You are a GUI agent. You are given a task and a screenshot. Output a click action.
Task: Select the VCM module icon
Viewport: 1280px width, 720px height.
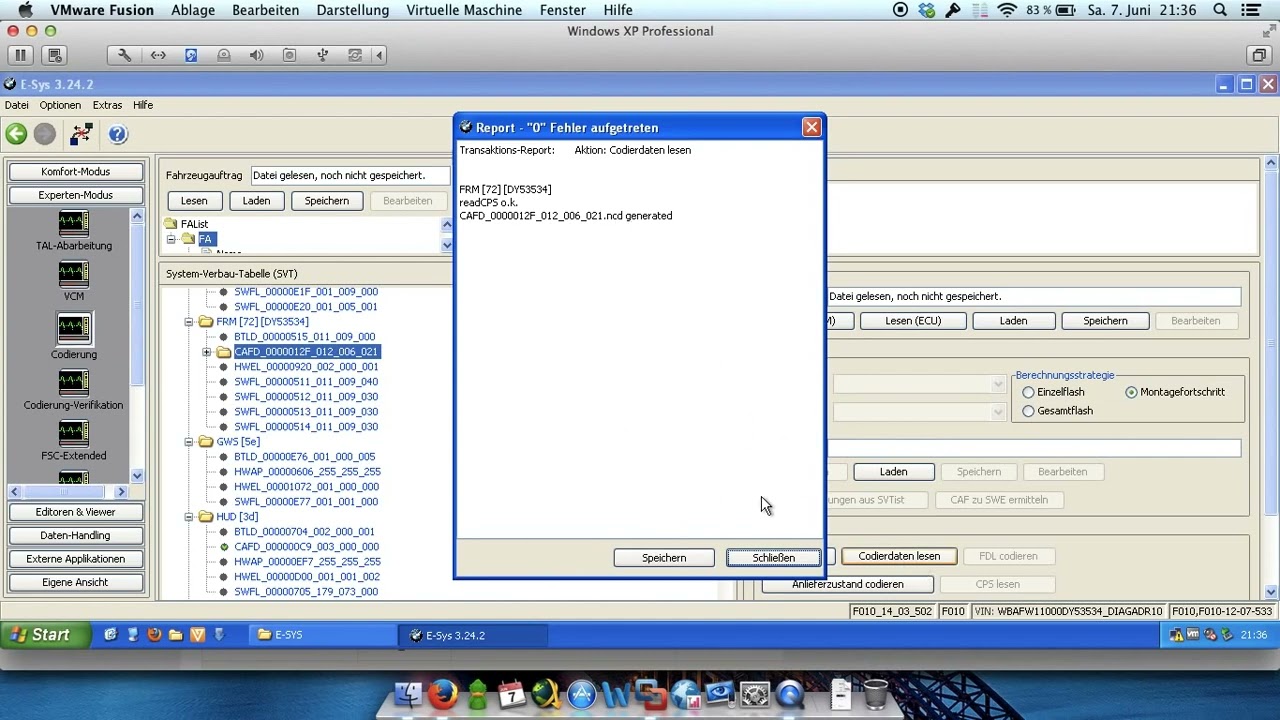pyautogui.click(x=73, y=274)
